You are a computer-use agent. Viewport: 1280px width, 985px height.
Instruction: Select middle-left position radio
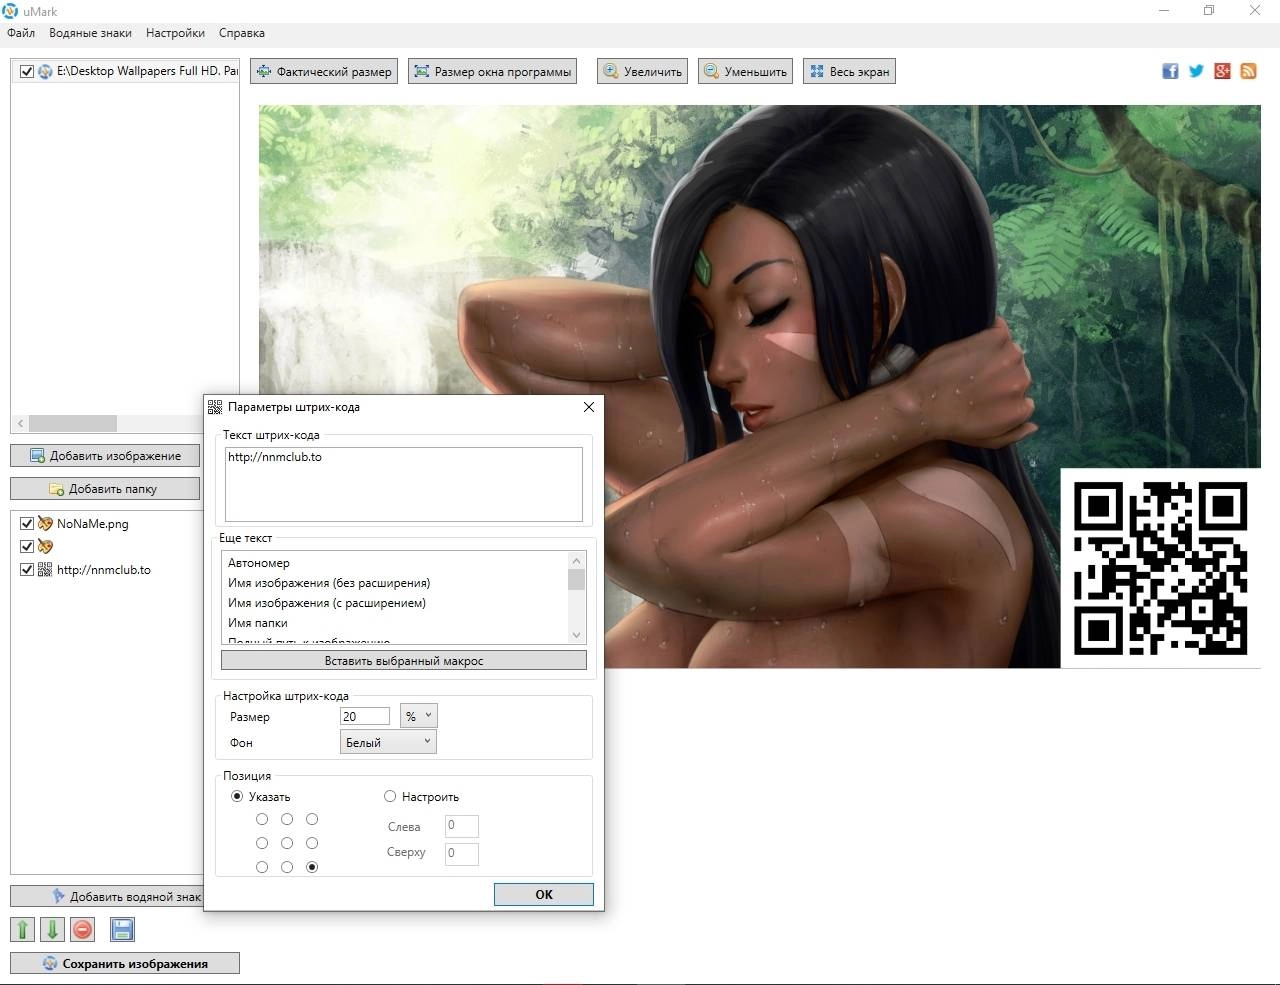(262, 843)
